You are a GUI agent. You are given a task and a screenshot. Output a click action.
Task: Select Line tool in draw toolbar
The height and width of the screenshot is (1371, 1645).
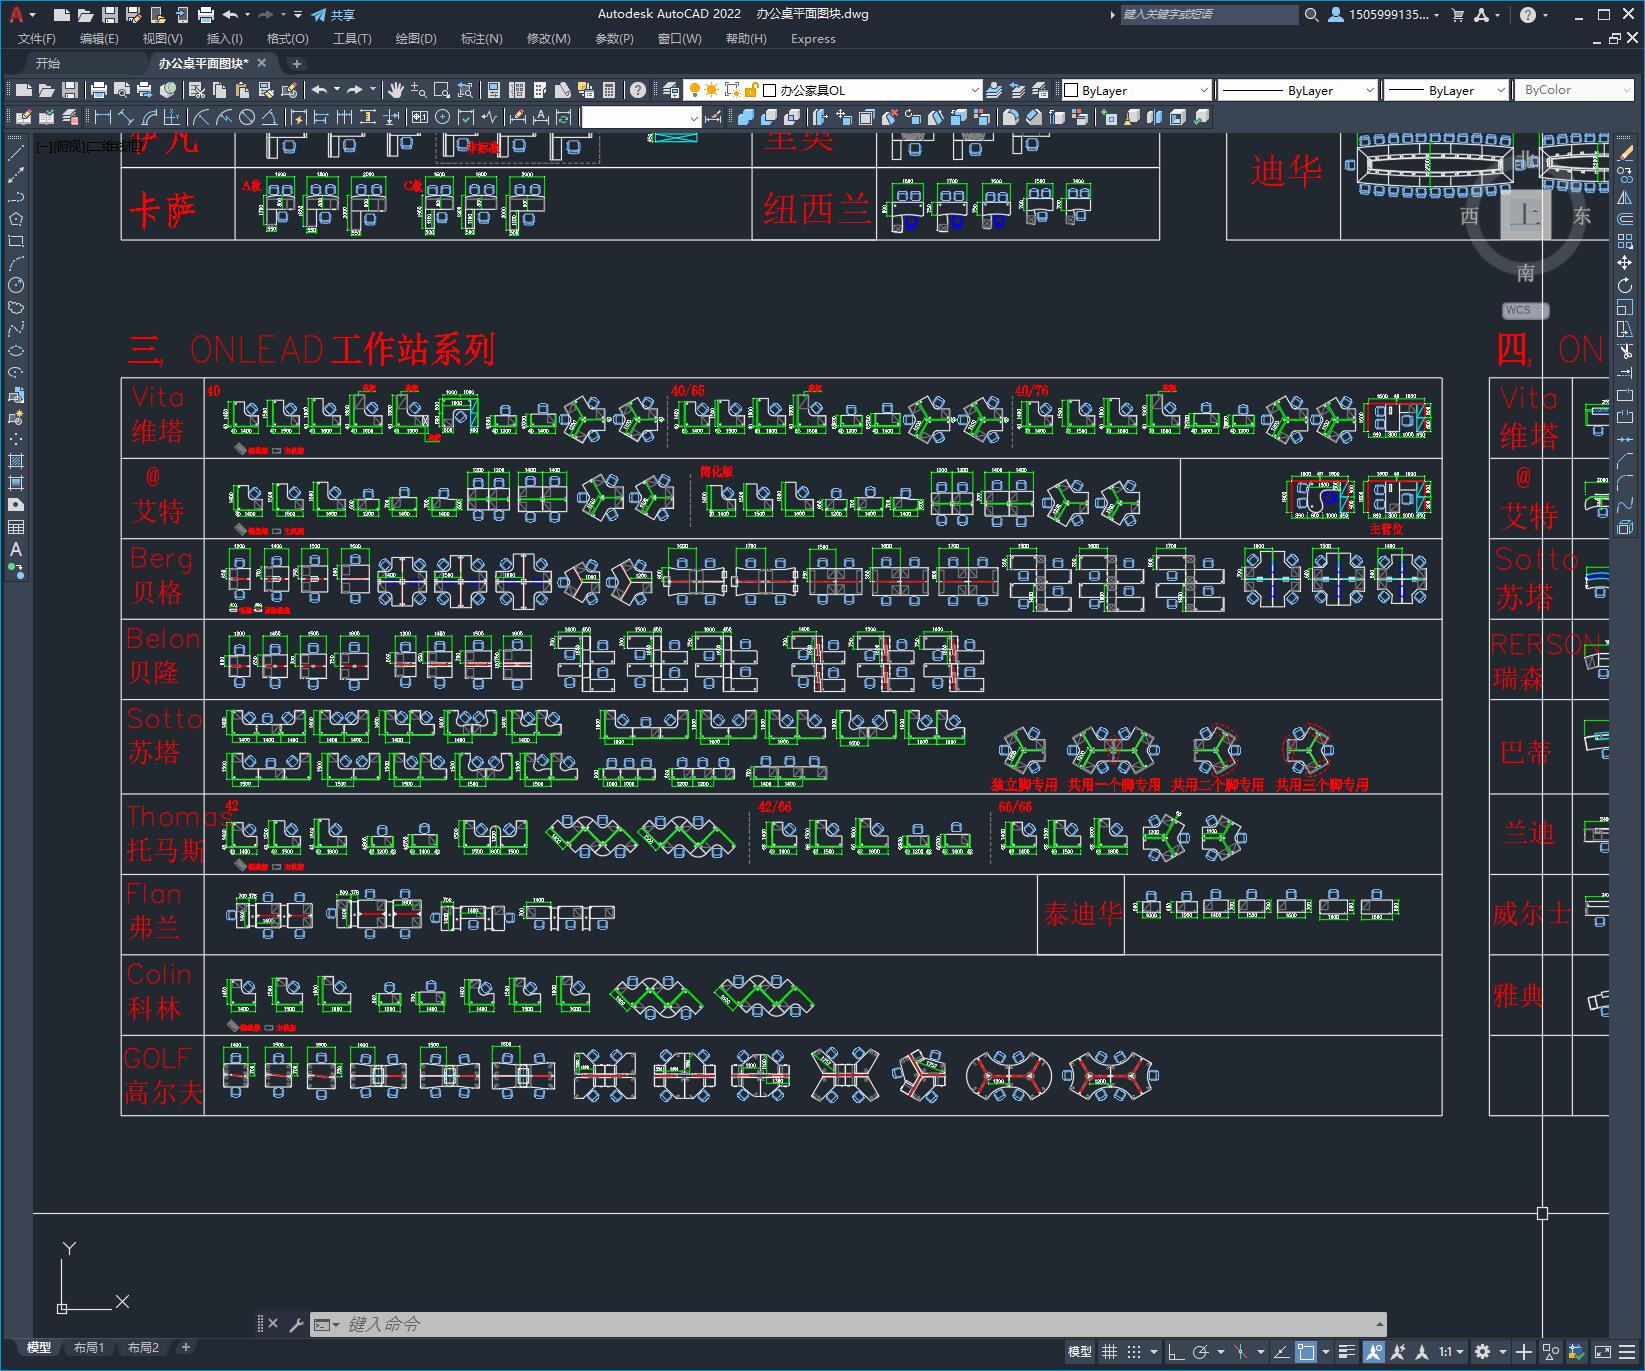16,153
